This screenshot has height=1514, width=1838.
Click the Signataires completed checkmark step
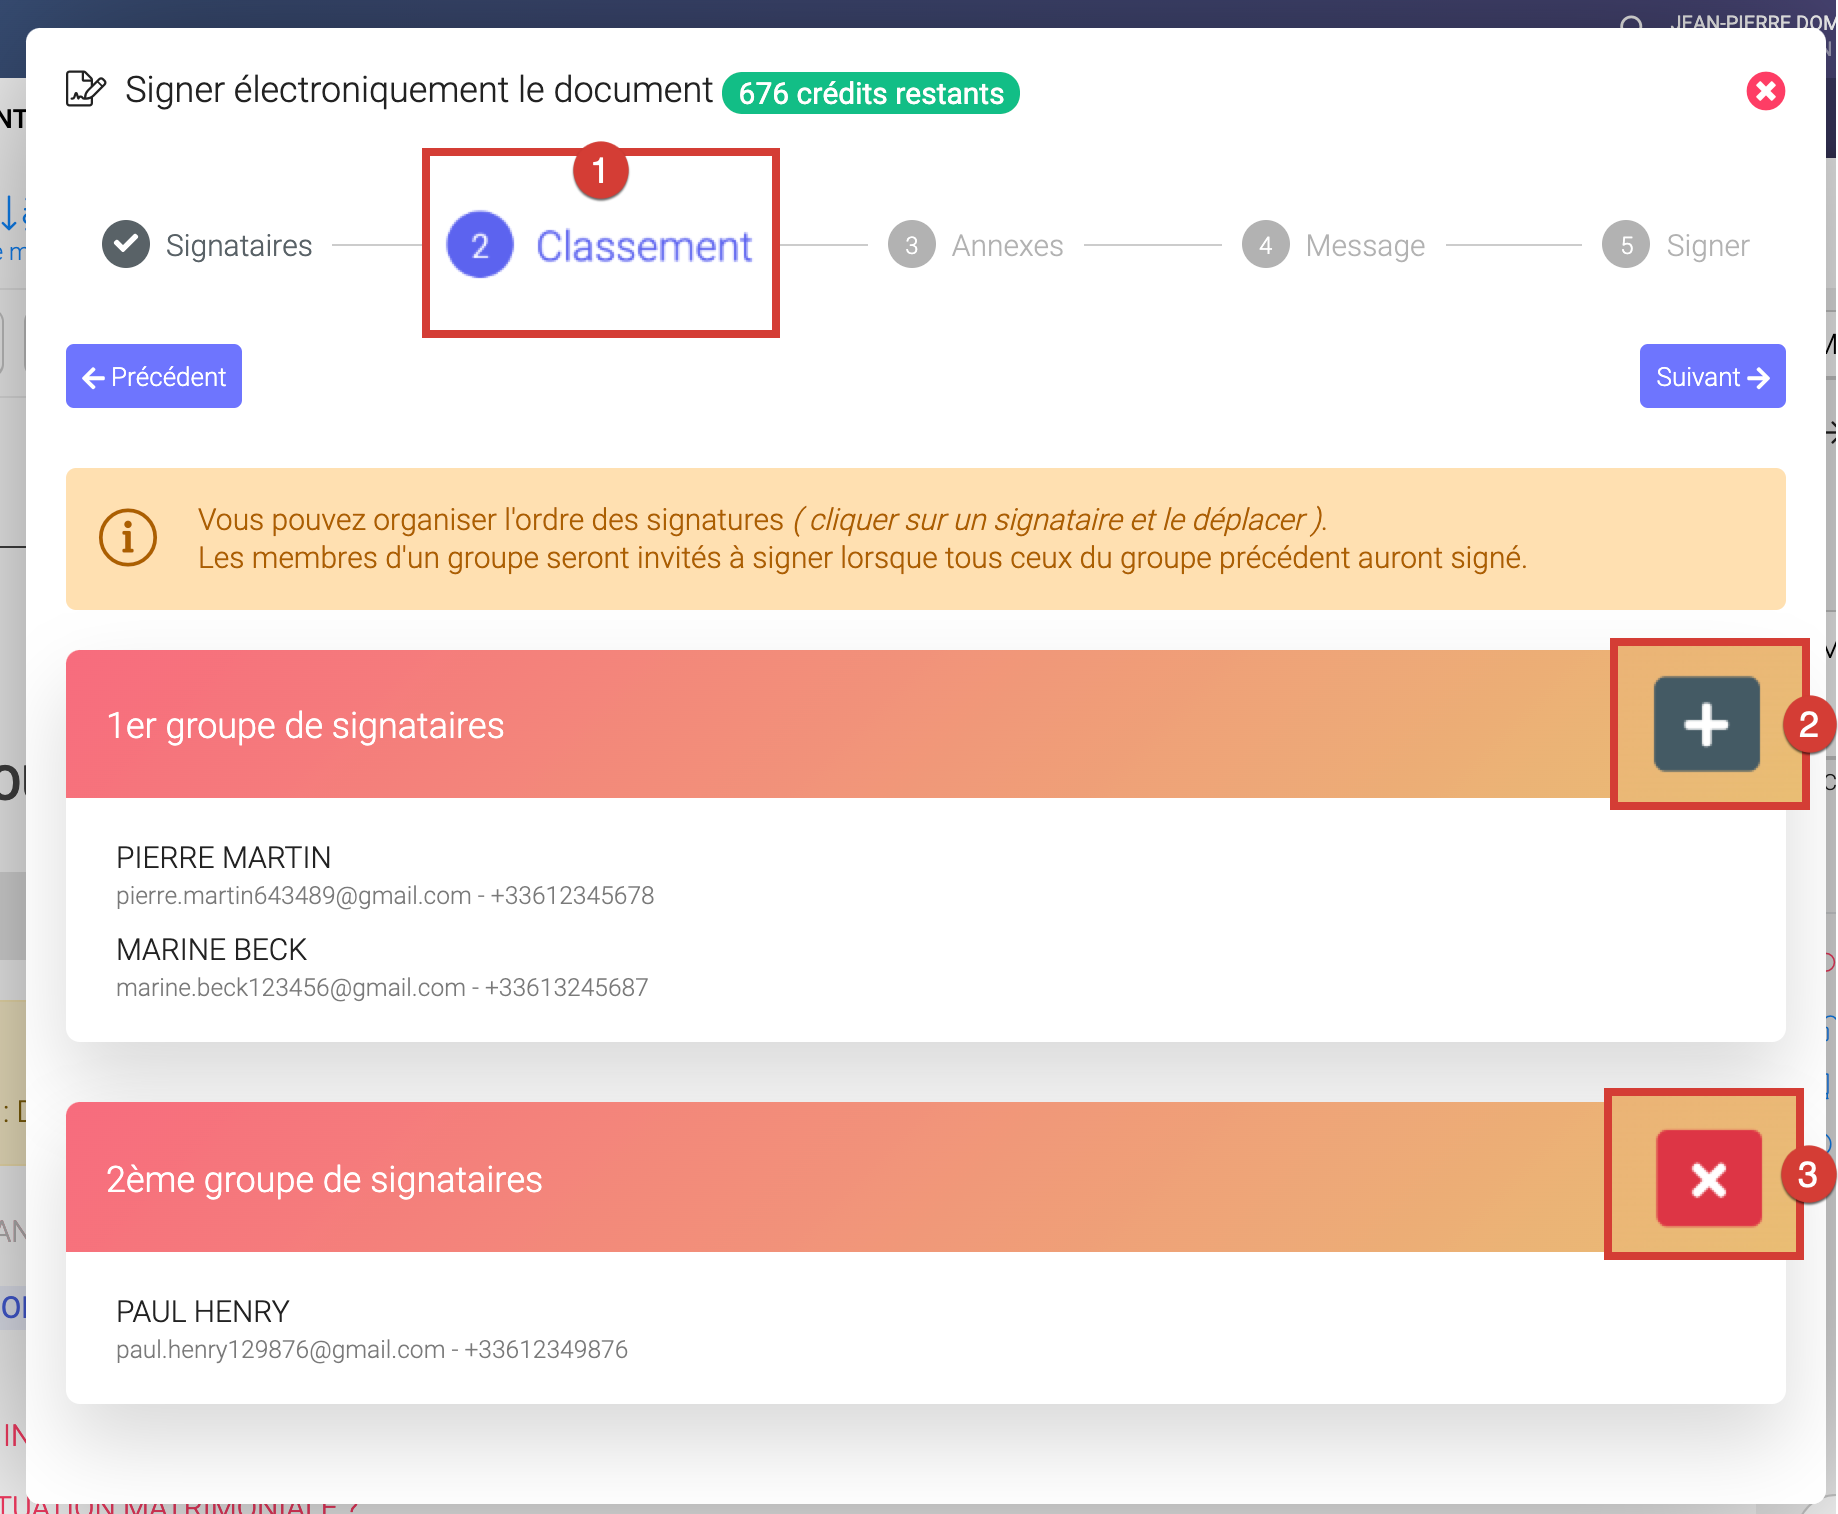126,245
